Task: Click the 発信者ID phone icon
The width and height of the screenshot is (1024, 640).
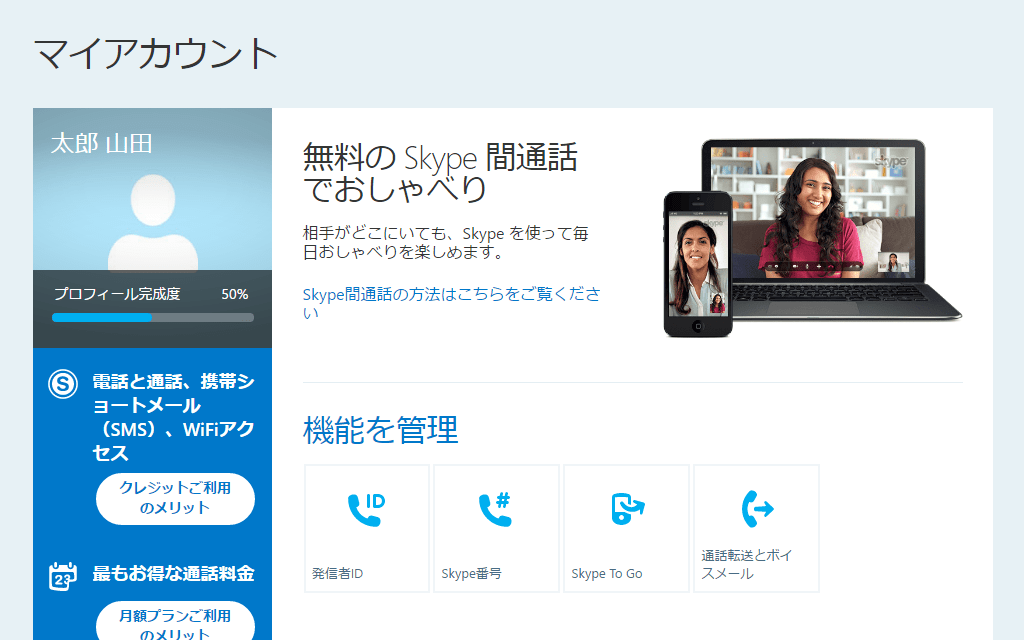Action: [366, 509]
